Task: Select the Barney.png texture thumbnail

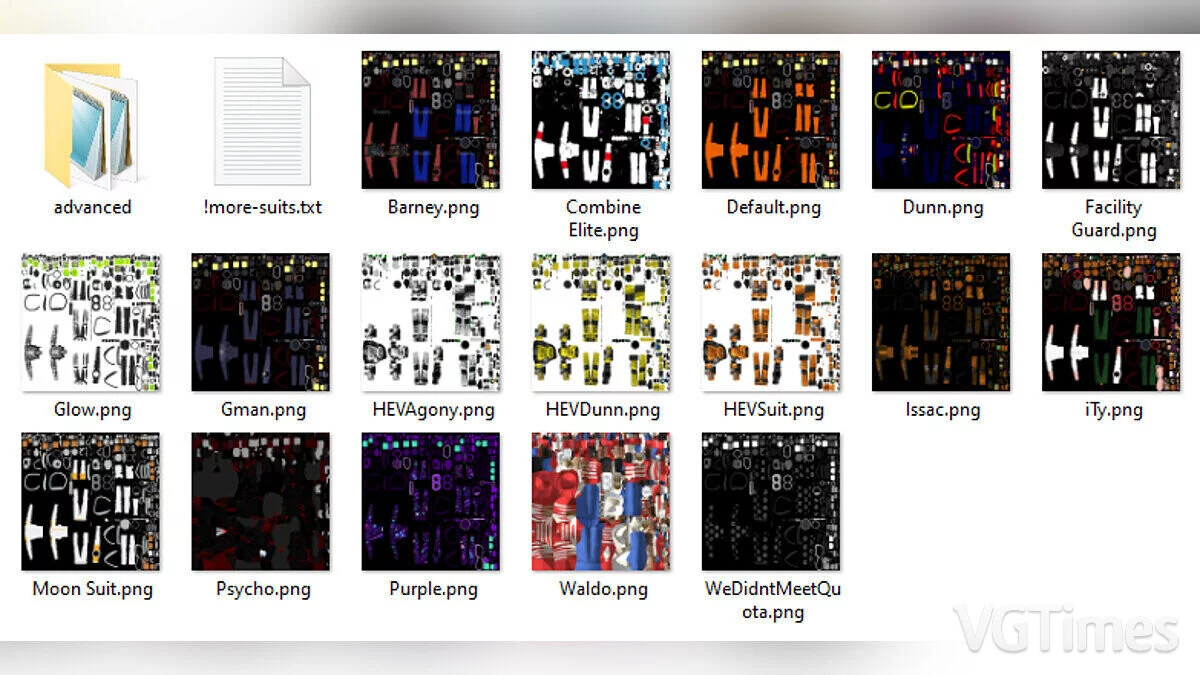Action: [430, 120]
